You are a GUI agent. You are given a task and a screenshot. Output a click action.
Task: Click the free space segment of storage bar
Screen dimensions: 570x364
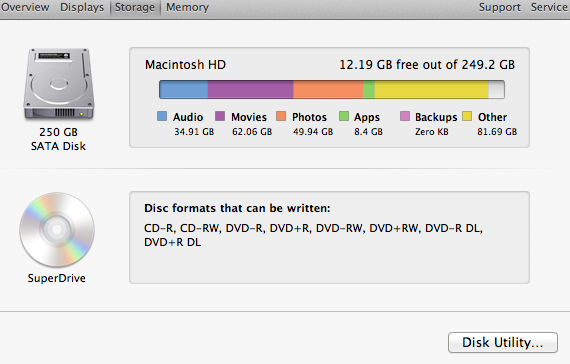click(496, 89)
